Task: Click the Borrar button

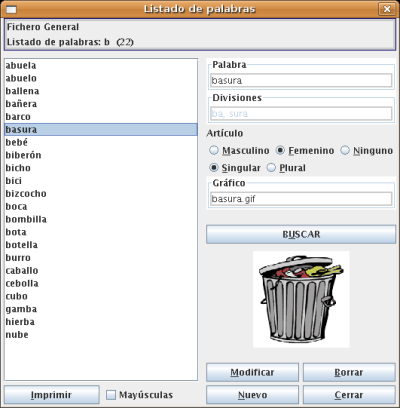Action: point(349,372)
